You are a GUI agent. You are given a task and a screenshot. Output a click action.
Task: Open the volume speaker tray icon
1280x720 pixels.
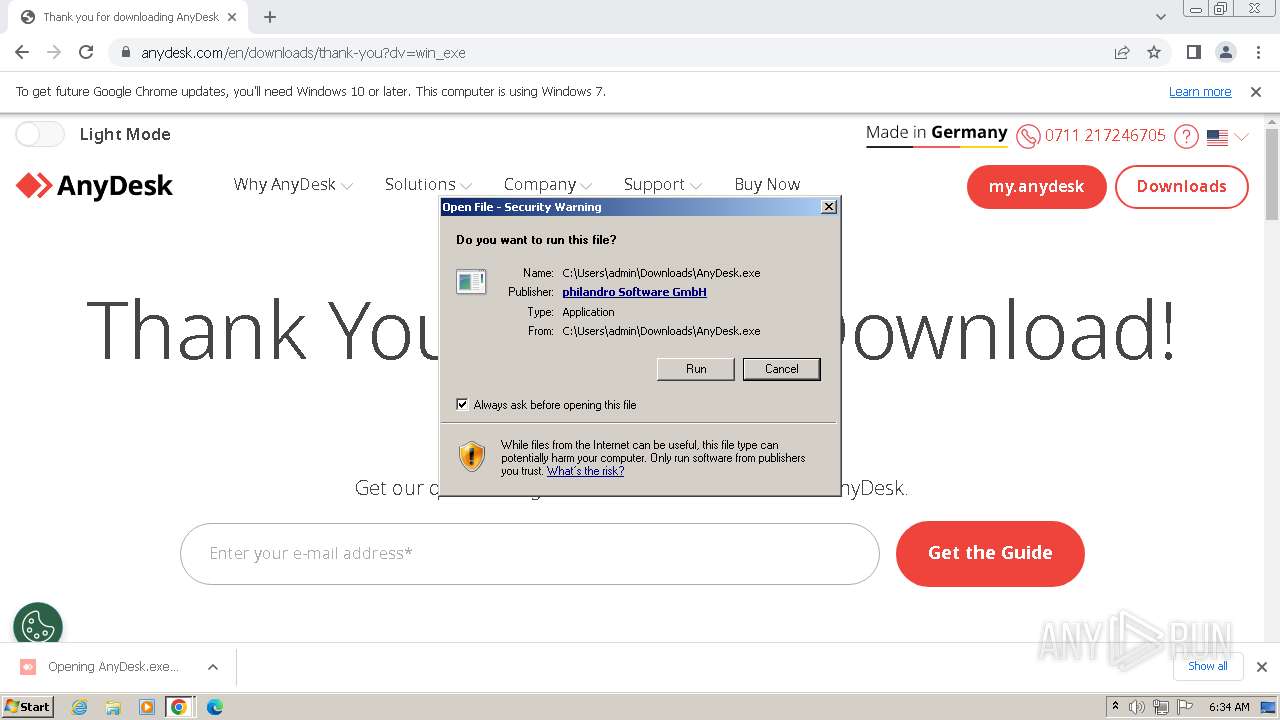coord(1137,707)
